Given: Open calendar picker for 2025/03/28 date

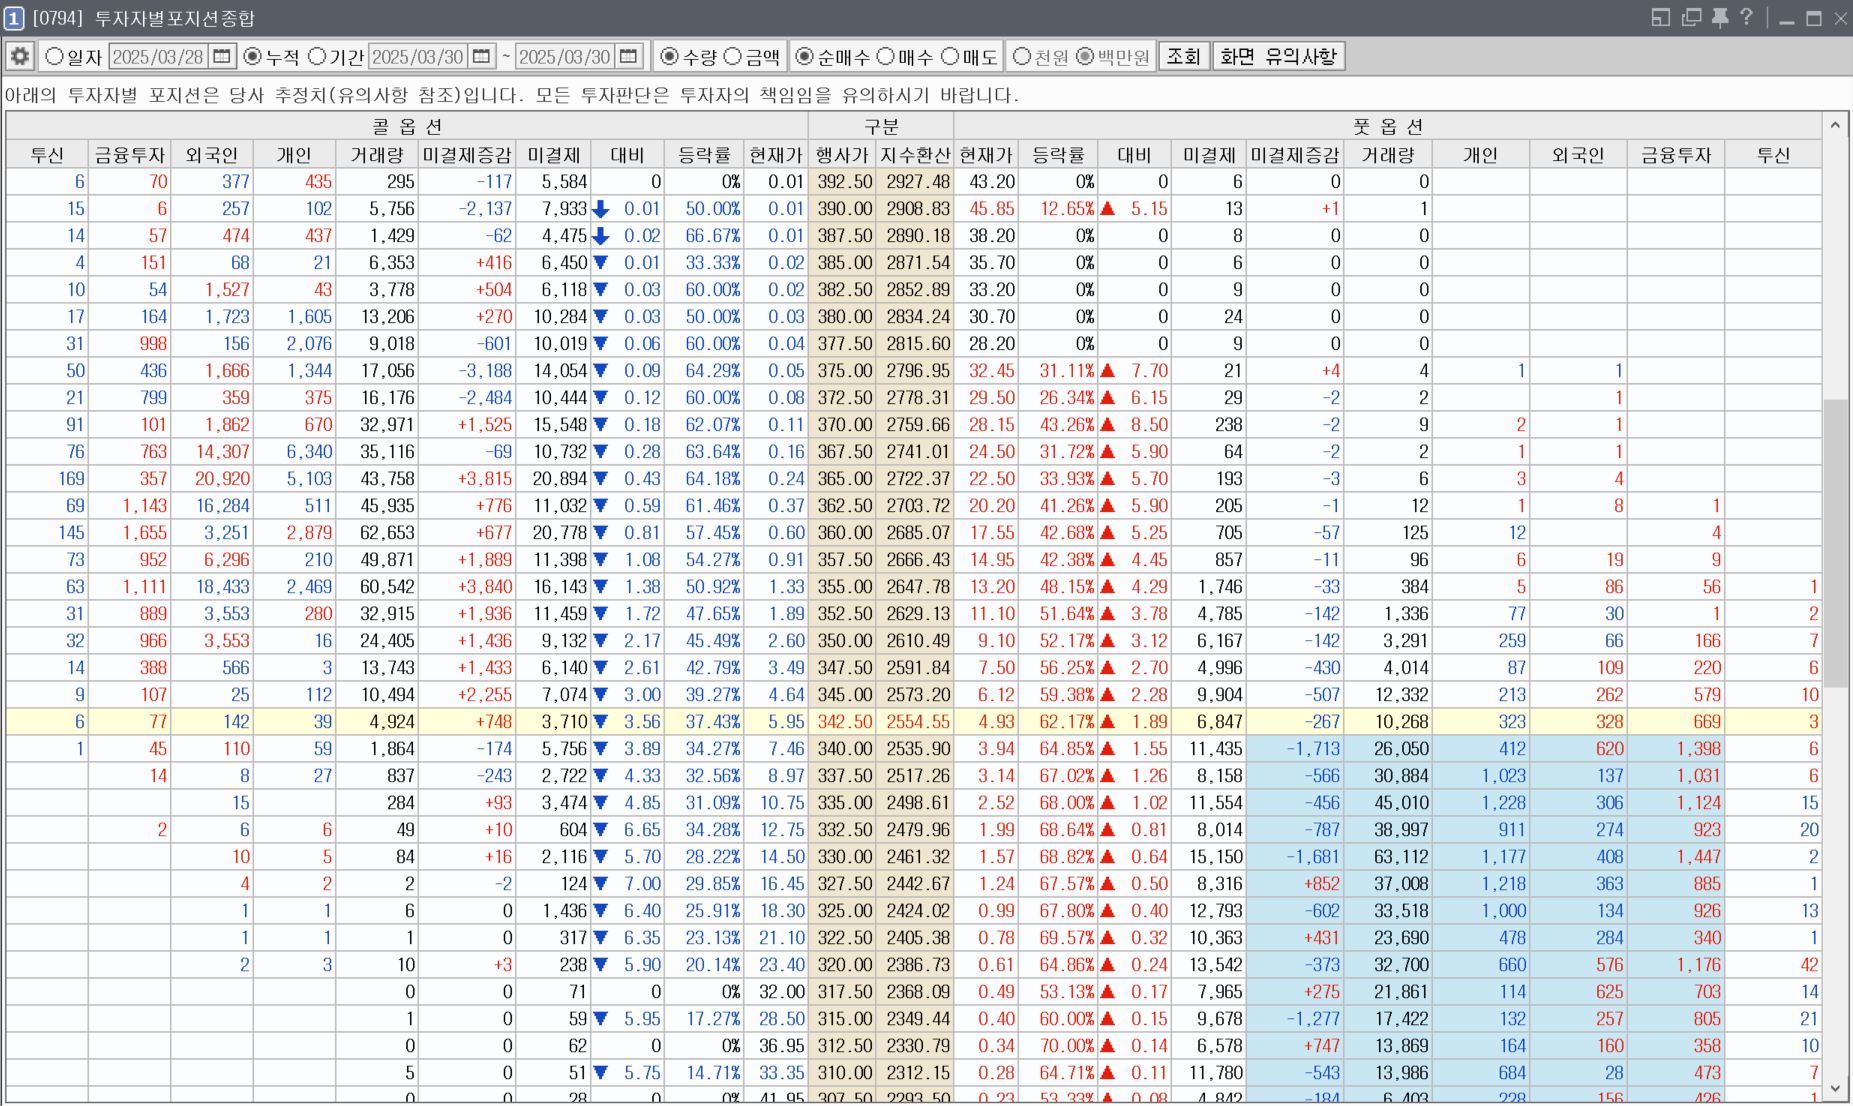Looking at the screenshot, I should 222,57.
